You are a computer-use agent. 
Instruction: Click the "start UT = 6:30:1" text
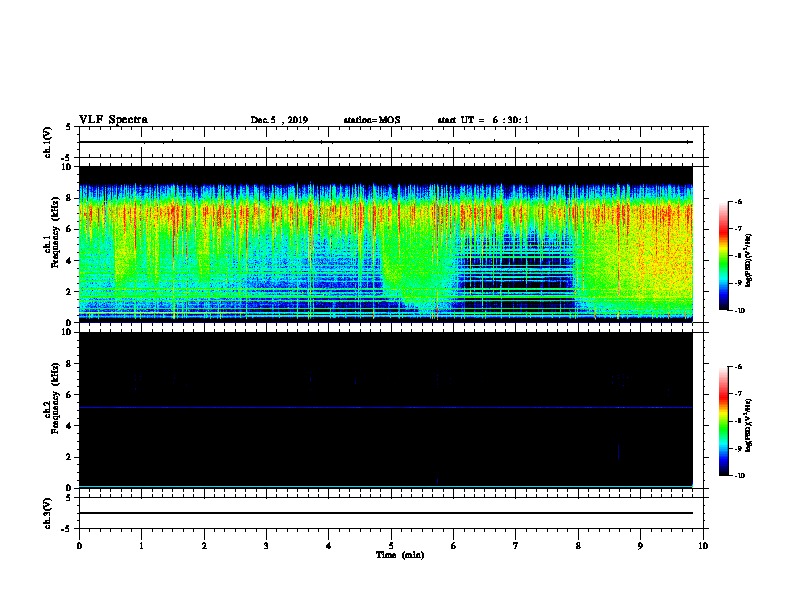coord(483,120)
